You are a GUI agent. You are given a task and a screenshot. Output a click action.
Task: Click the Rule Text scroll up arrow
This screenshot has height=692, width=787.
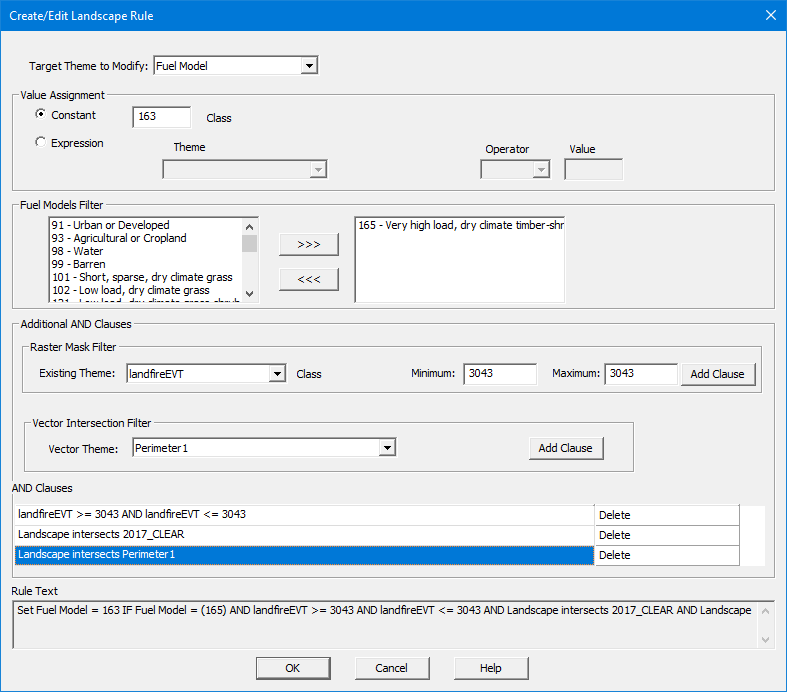tap(765, 611)
